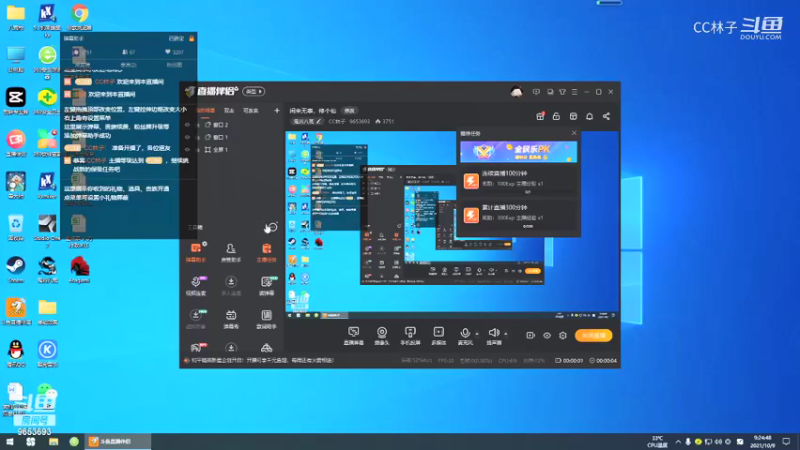Add a new scene with plus icon
This screenshot has width=800, height=450.
[x=277, y=110]
